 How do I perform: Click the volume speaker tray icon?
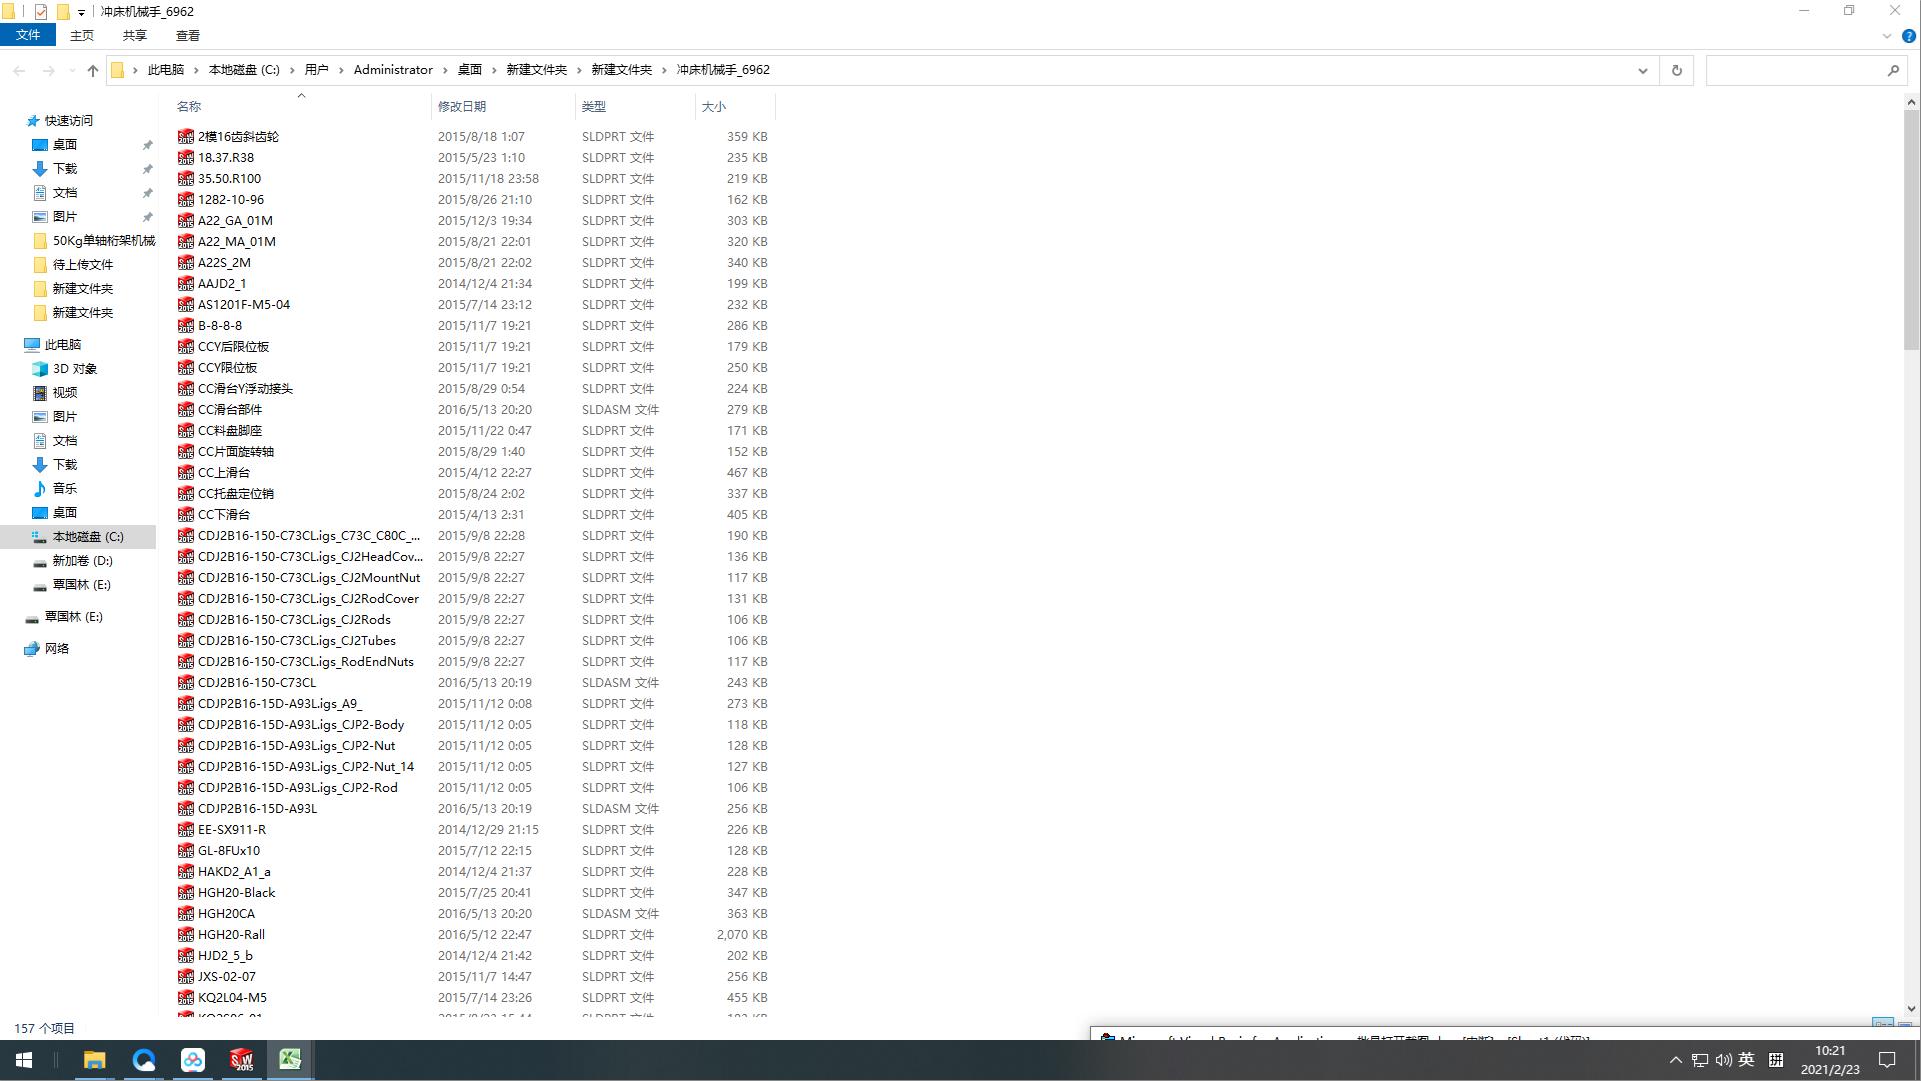coord(1723,1060)
